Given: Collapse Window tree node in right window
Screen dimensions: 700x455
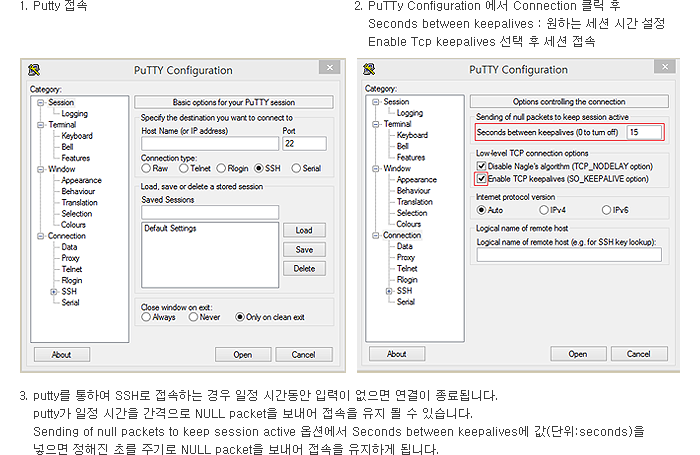Looking at the screenshot, I should pos(376,169).
